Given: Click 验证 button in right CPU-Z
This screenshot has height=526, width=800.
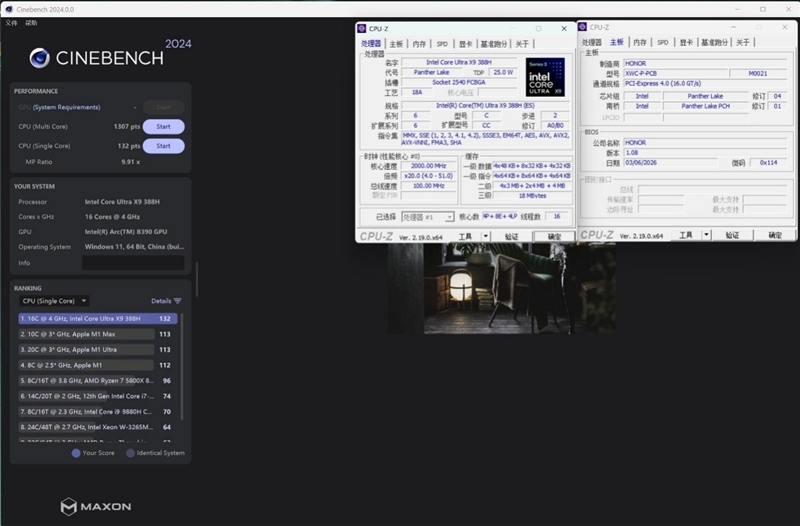Looking at the screenshot, I should pyautogui.click(x=732, y=235).
